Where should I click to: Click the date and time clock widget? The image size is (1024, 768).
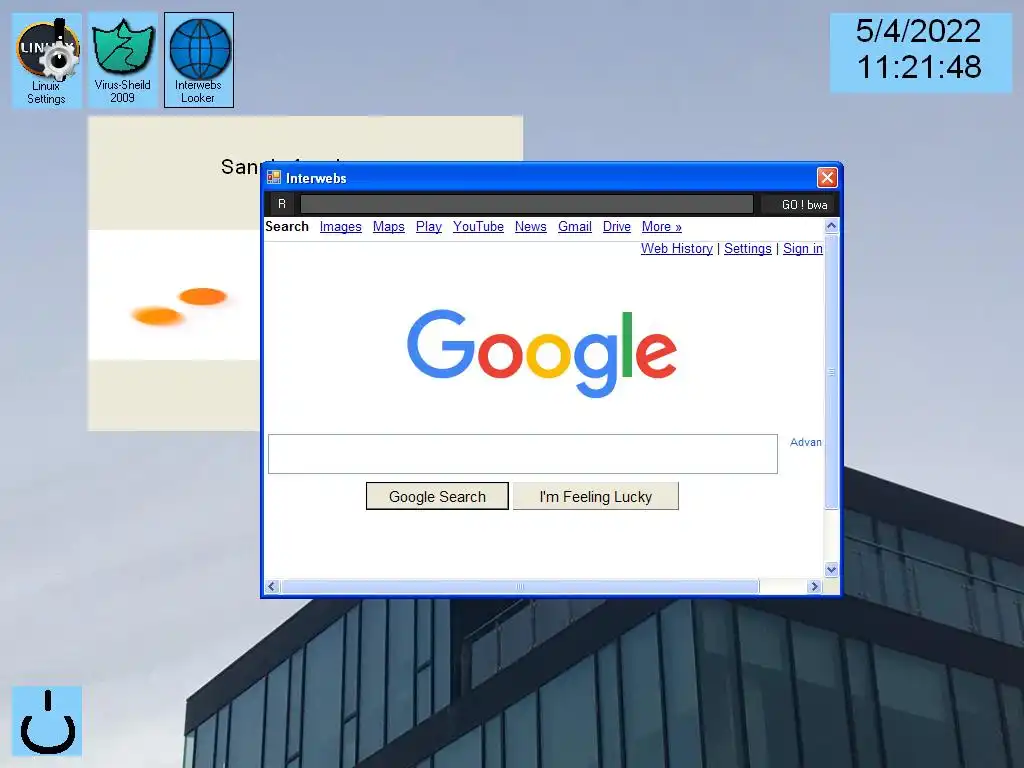pos(920,52)
